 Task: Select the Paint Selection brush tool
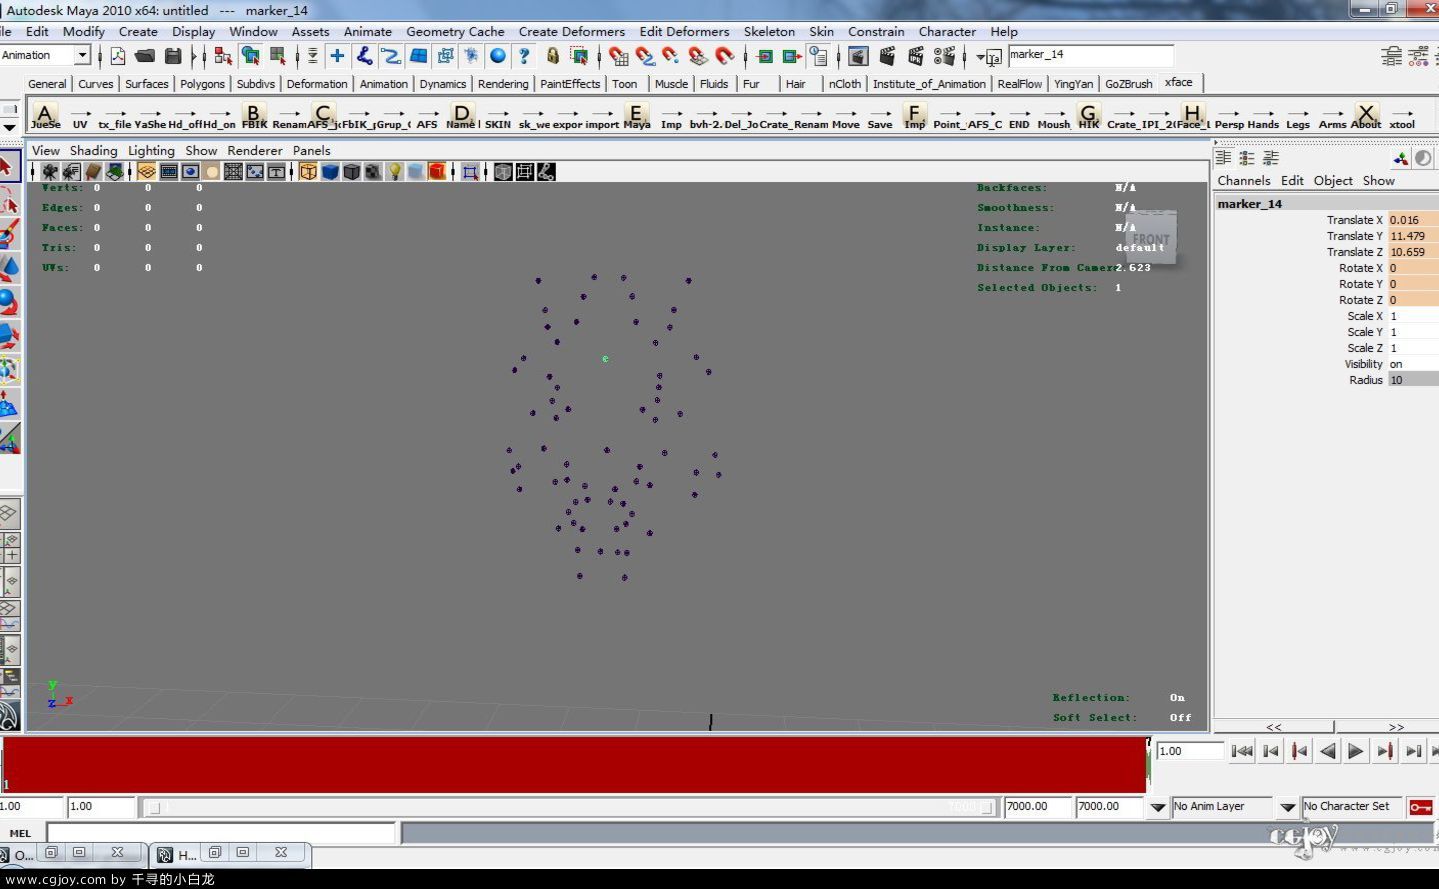pos(9,234)
